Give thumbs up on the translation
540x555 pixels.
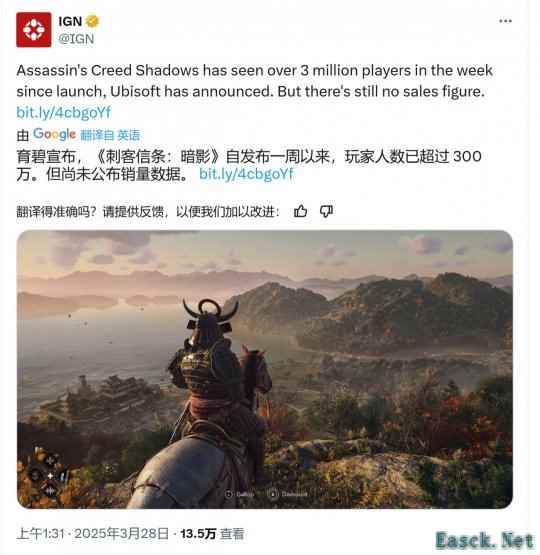[x=300, y=211]
